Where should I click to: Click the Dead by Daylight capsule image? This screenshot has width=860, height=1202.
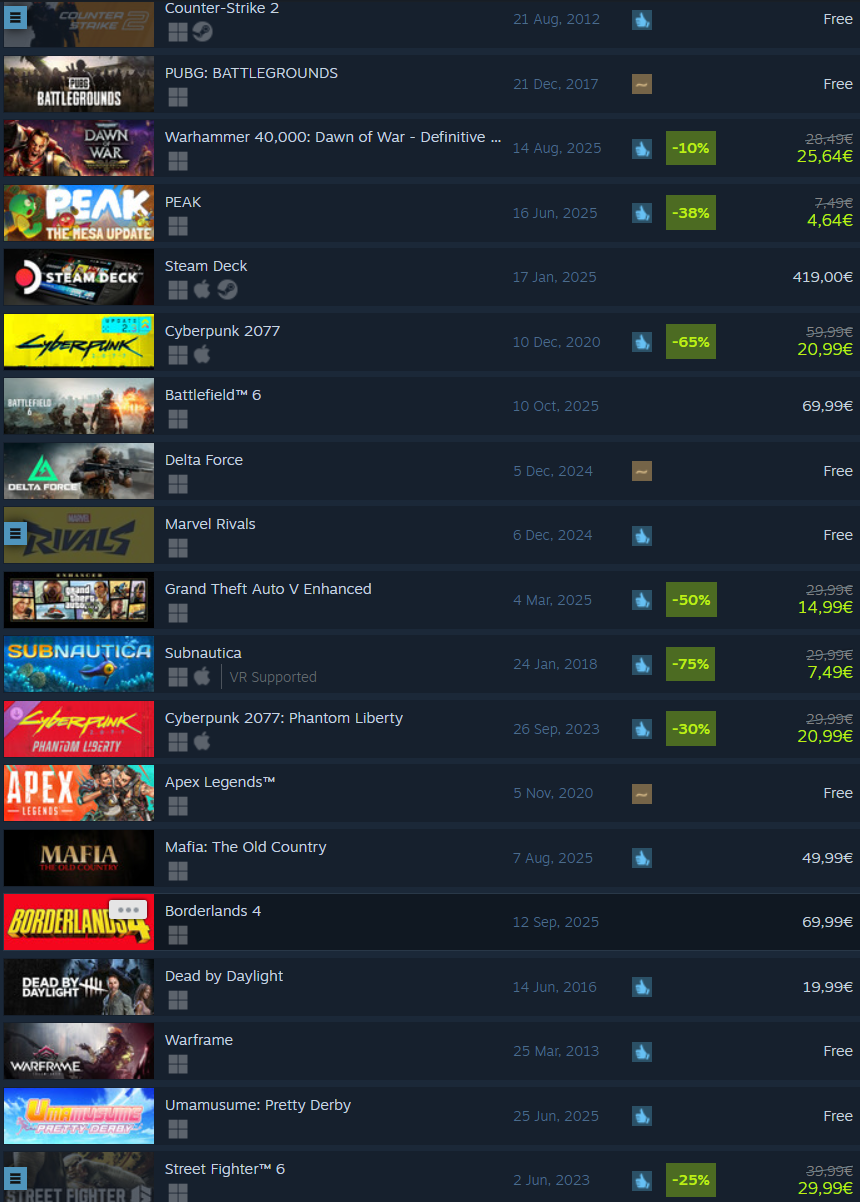coord(79,986)
